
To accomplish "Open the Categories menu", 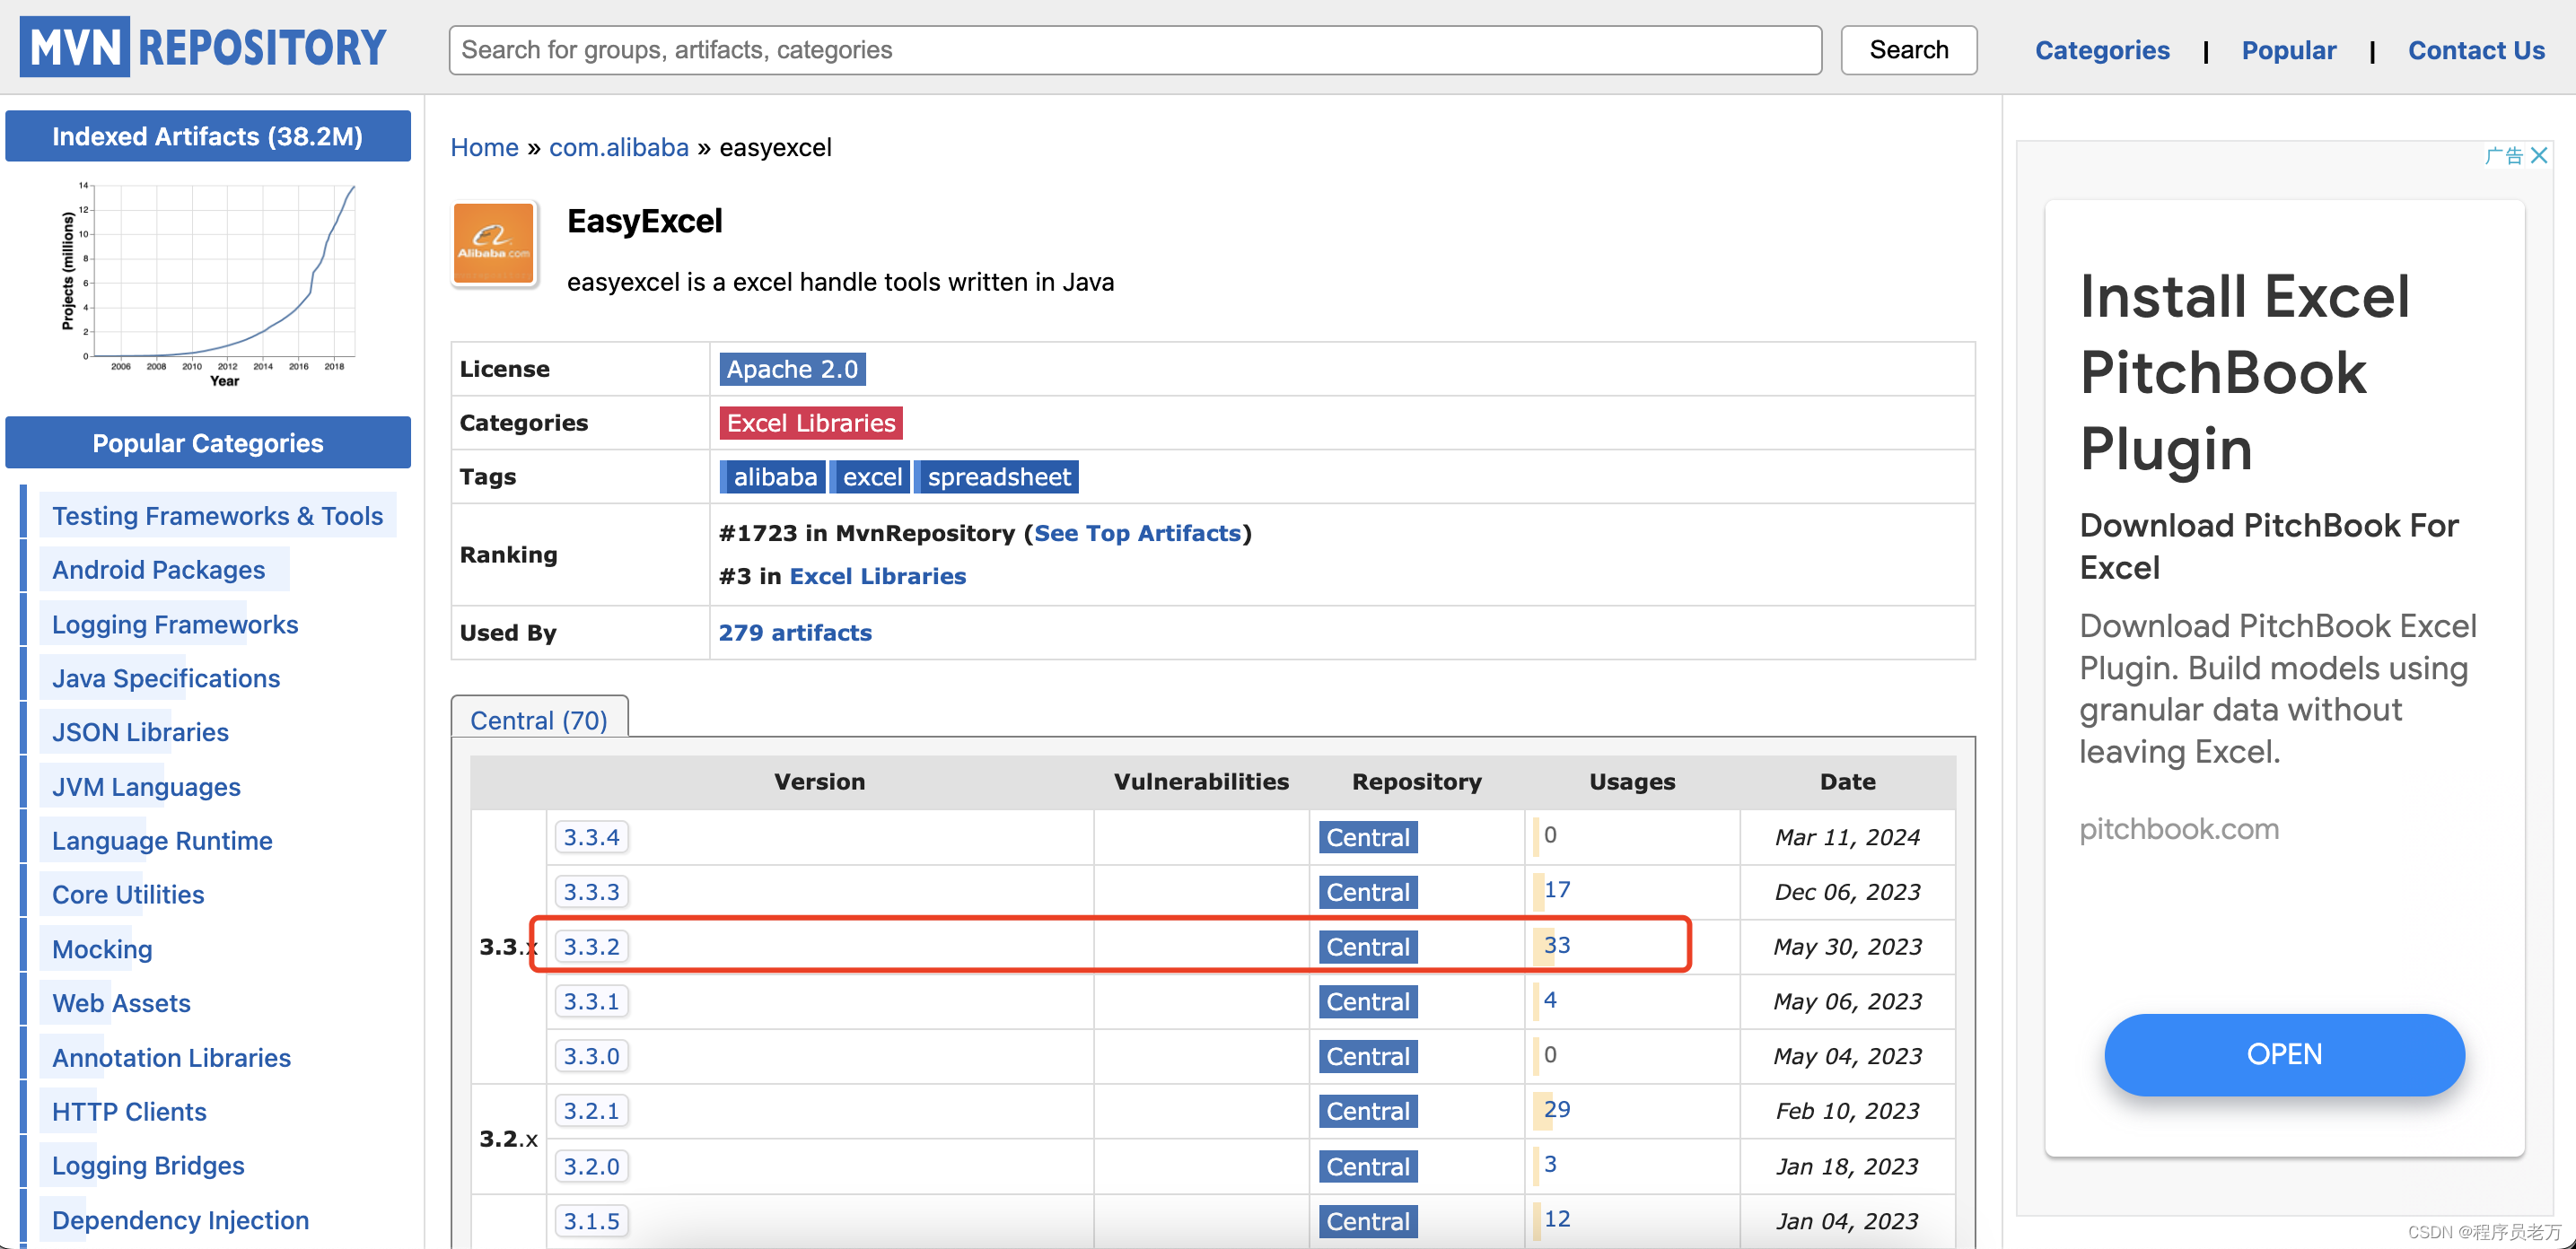I will 2102,49.
